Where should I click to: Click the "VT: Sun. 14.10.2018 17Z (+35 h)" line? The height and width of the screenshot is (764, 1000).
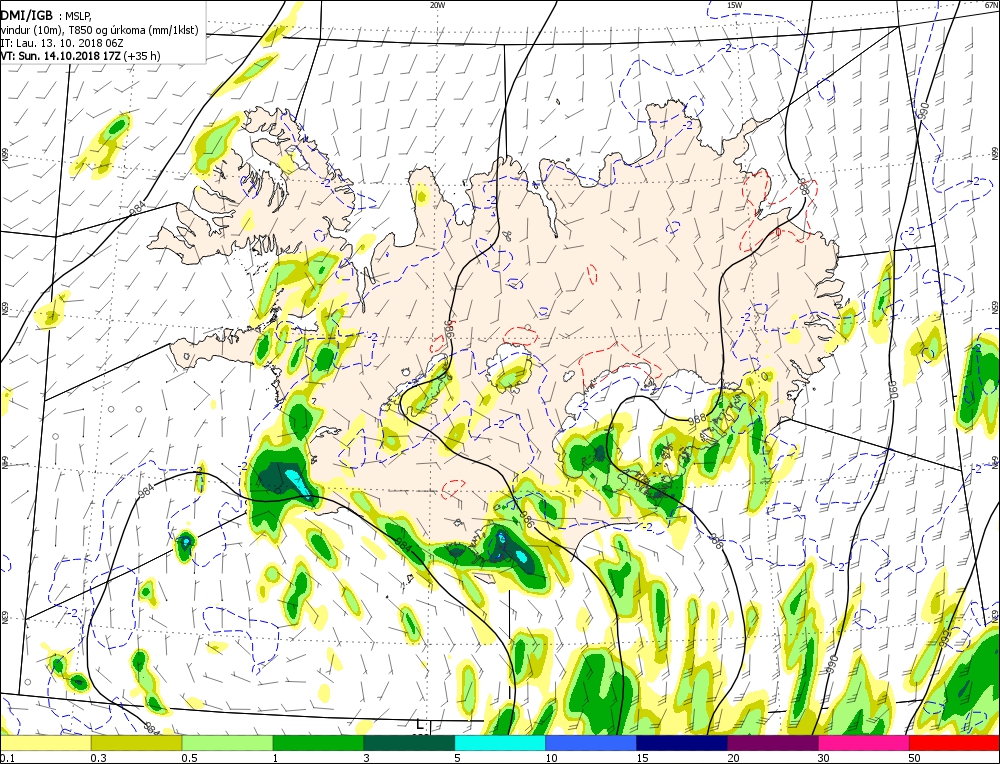80,56
